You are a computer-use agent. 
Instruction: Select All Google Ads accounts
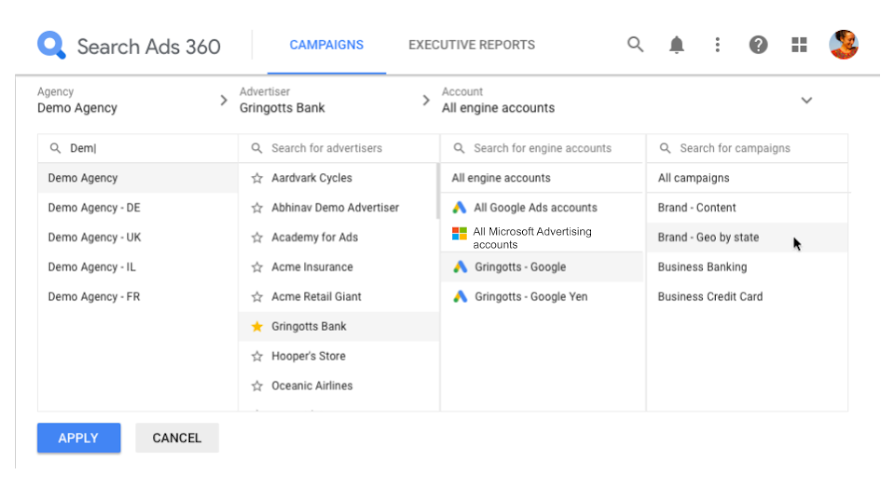coord(542,208)
